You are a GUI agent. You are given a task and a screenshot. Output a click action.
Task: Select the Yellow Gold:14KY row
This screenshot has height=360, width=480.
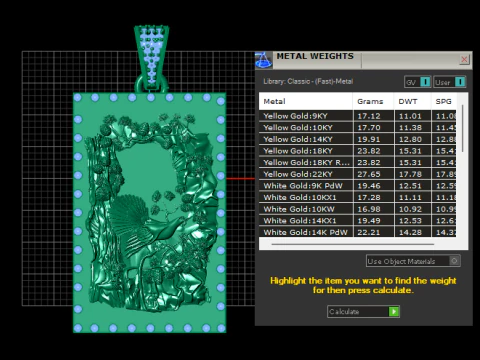[357, 139]
